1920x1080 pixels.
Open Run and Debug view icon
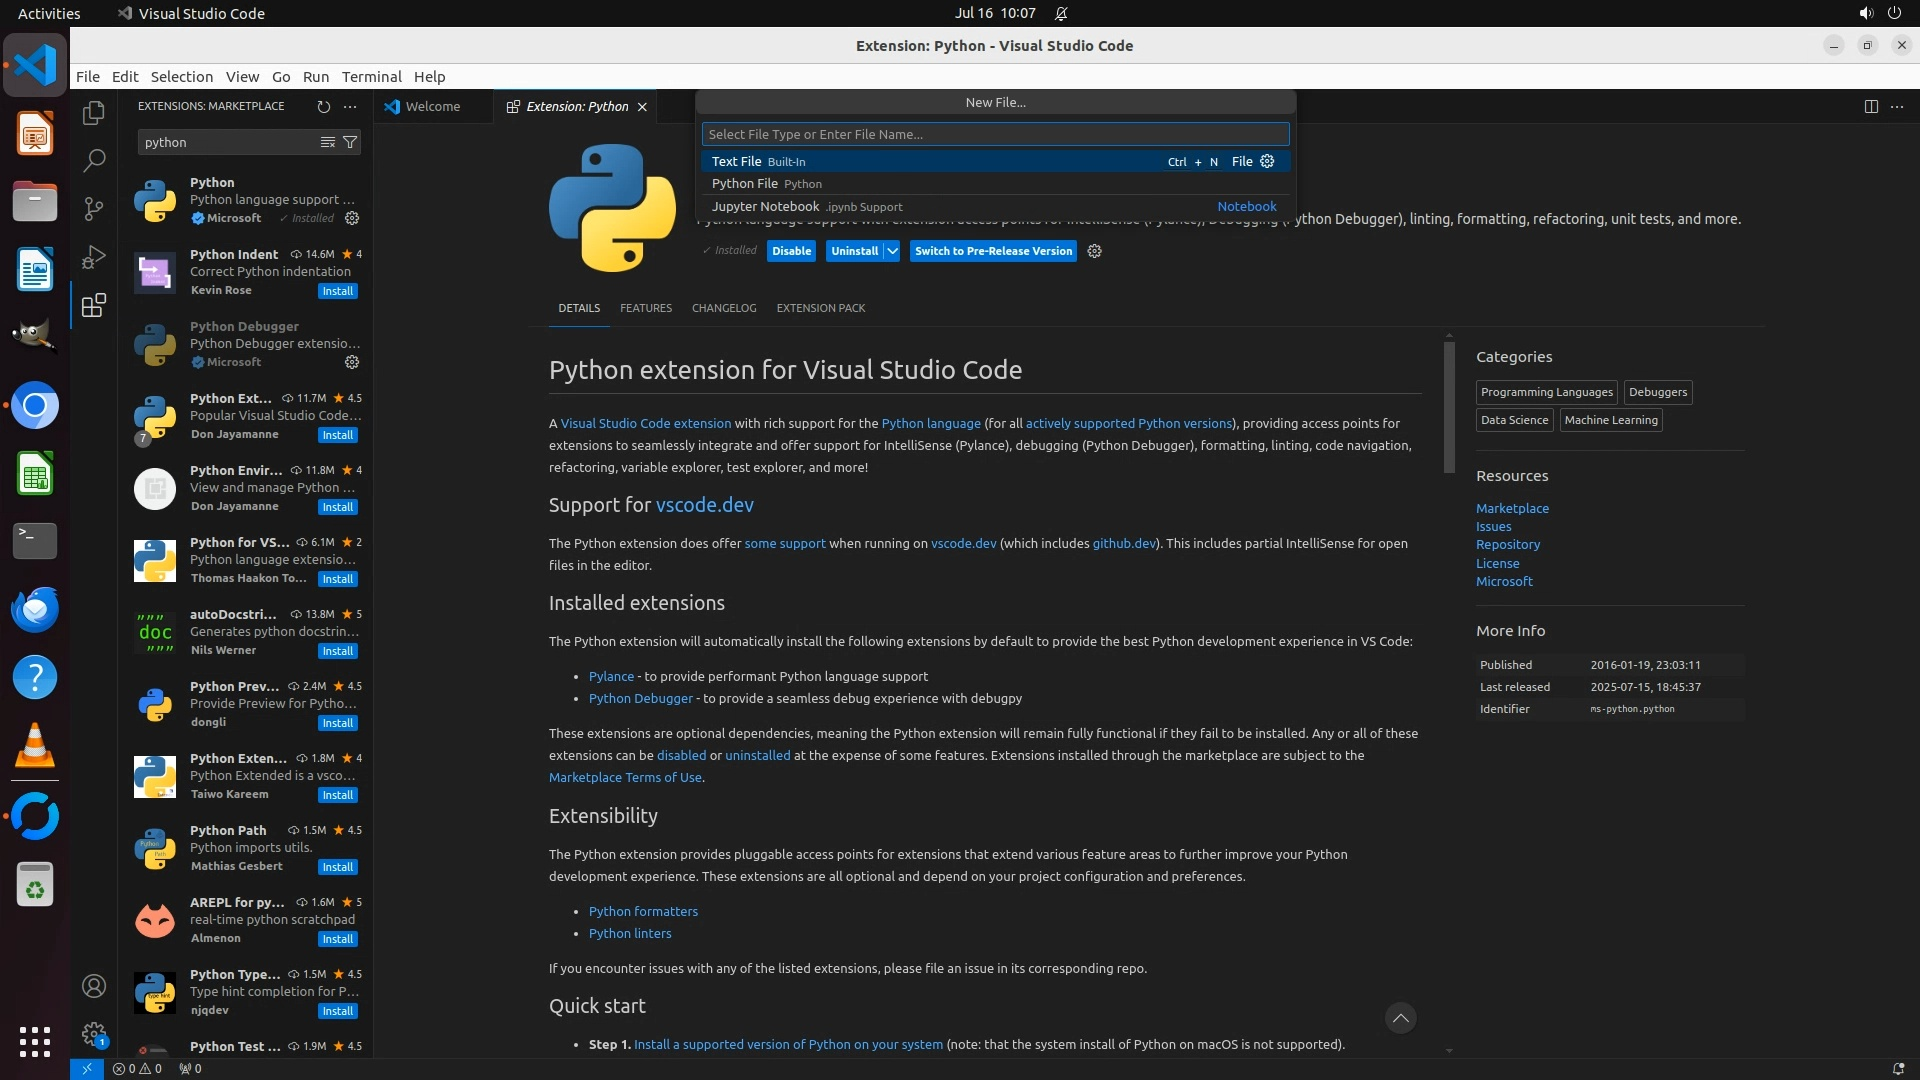tap(94, 257)
